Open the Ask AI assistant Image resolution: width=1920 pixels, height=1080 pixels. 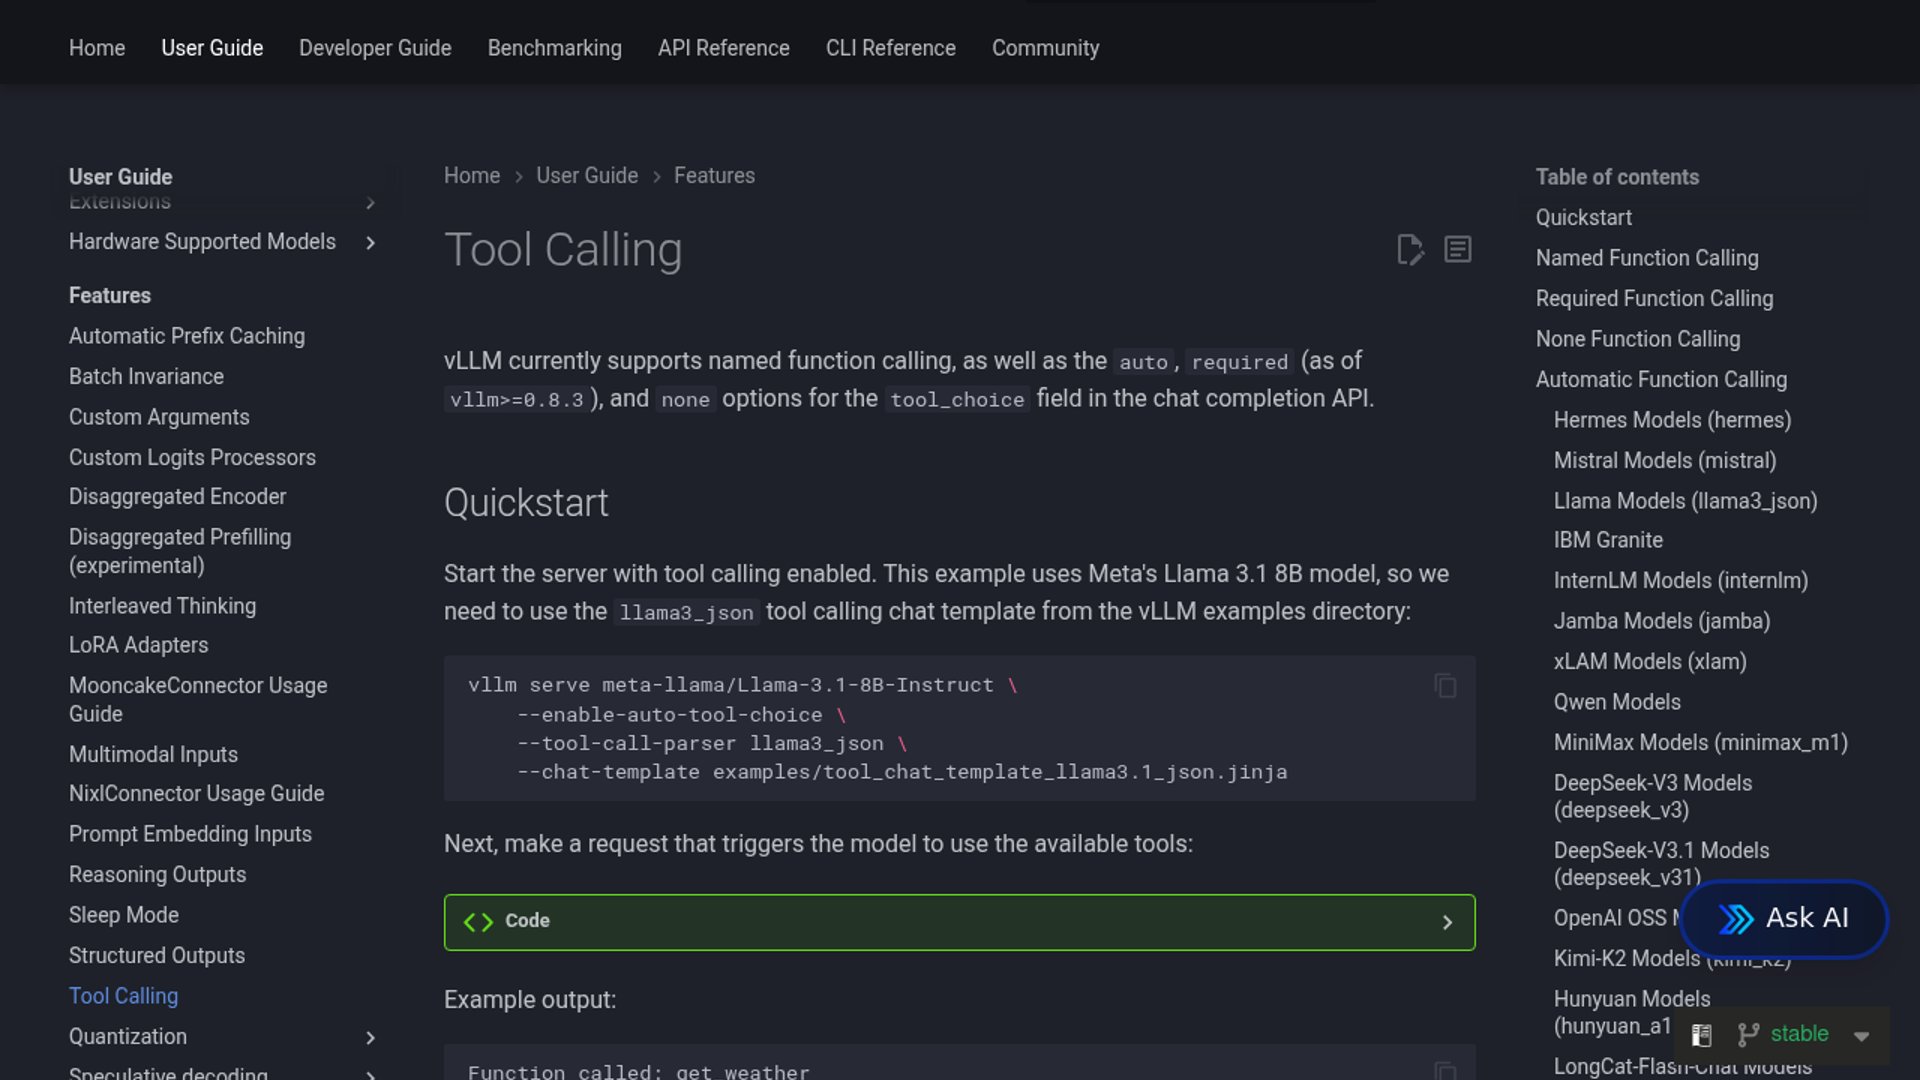point(1783,918)
